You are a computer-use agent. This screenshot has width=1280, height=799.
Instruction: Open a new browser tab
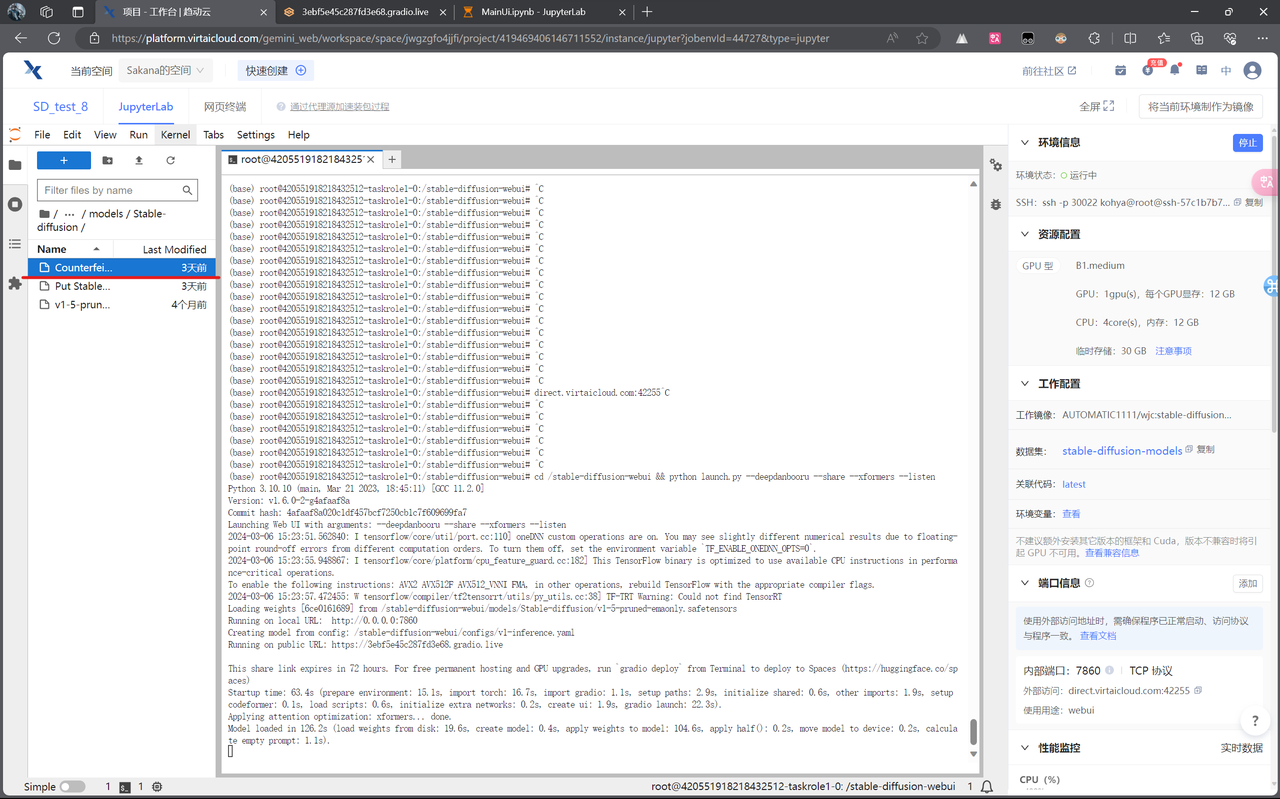coord(647,12)
